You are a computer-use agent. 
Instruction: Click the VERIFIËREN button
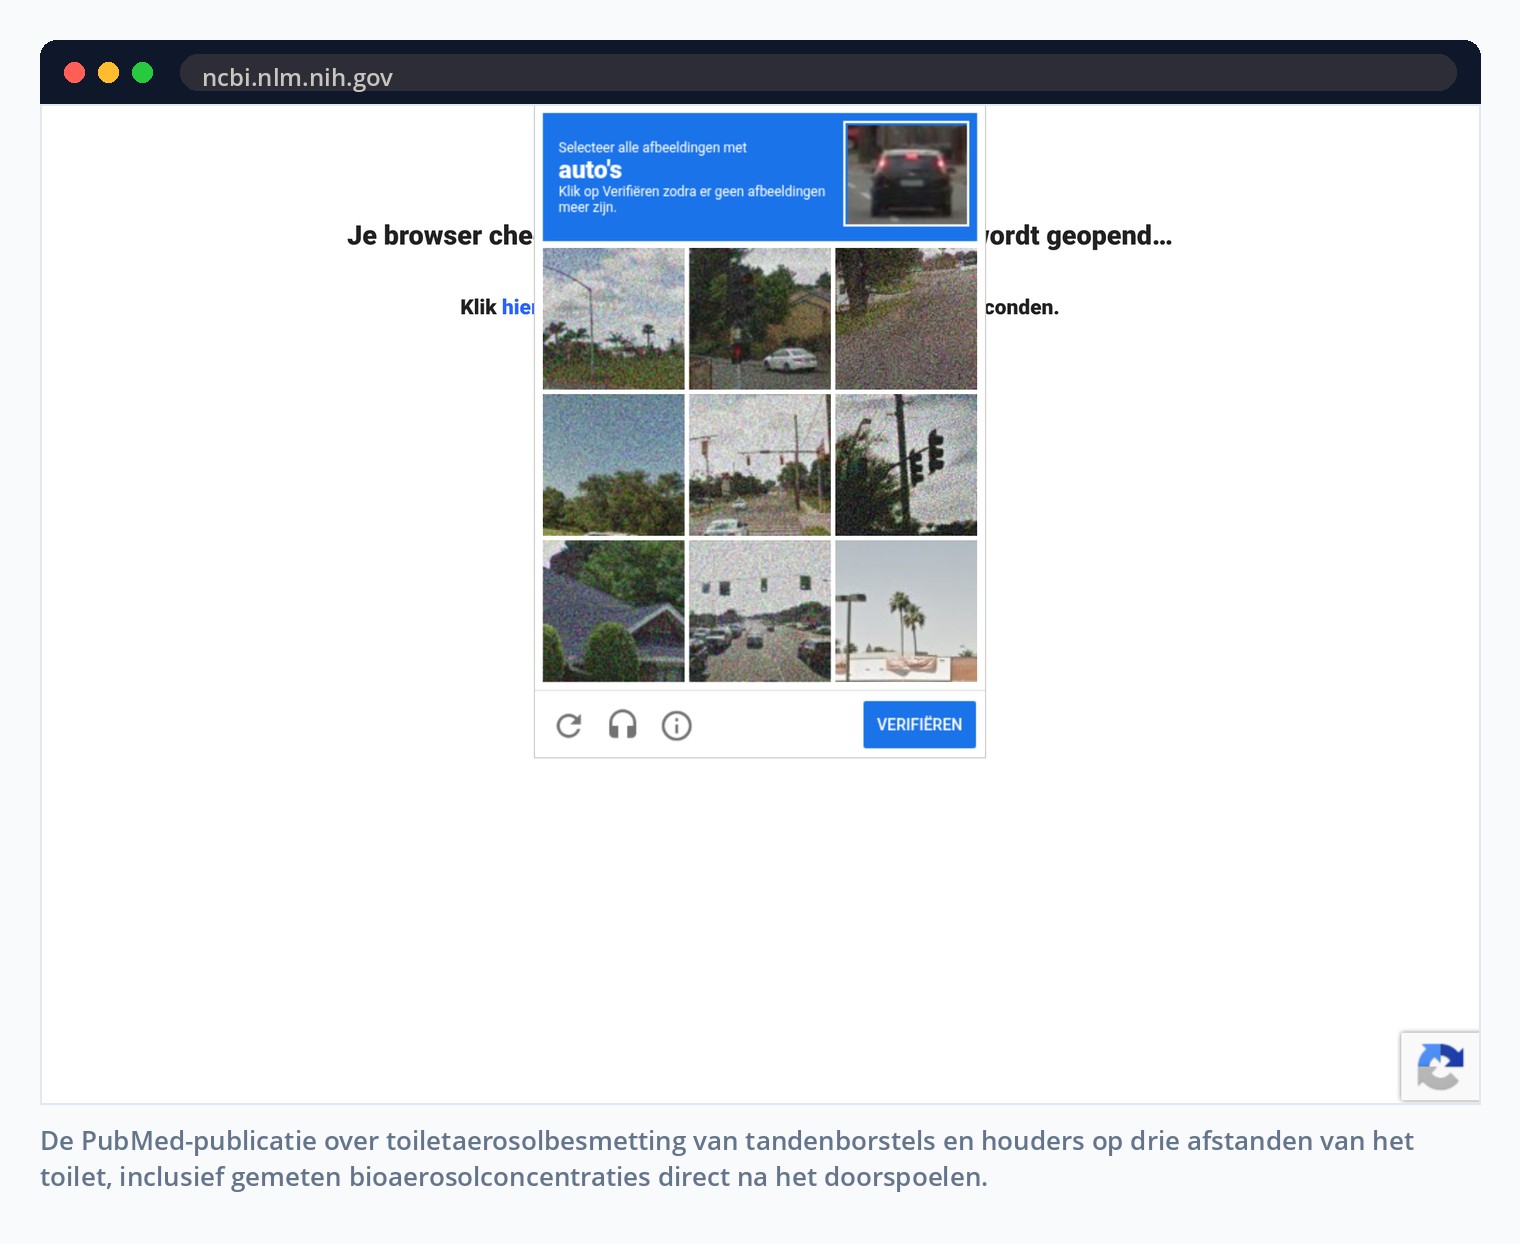point(919,724)
